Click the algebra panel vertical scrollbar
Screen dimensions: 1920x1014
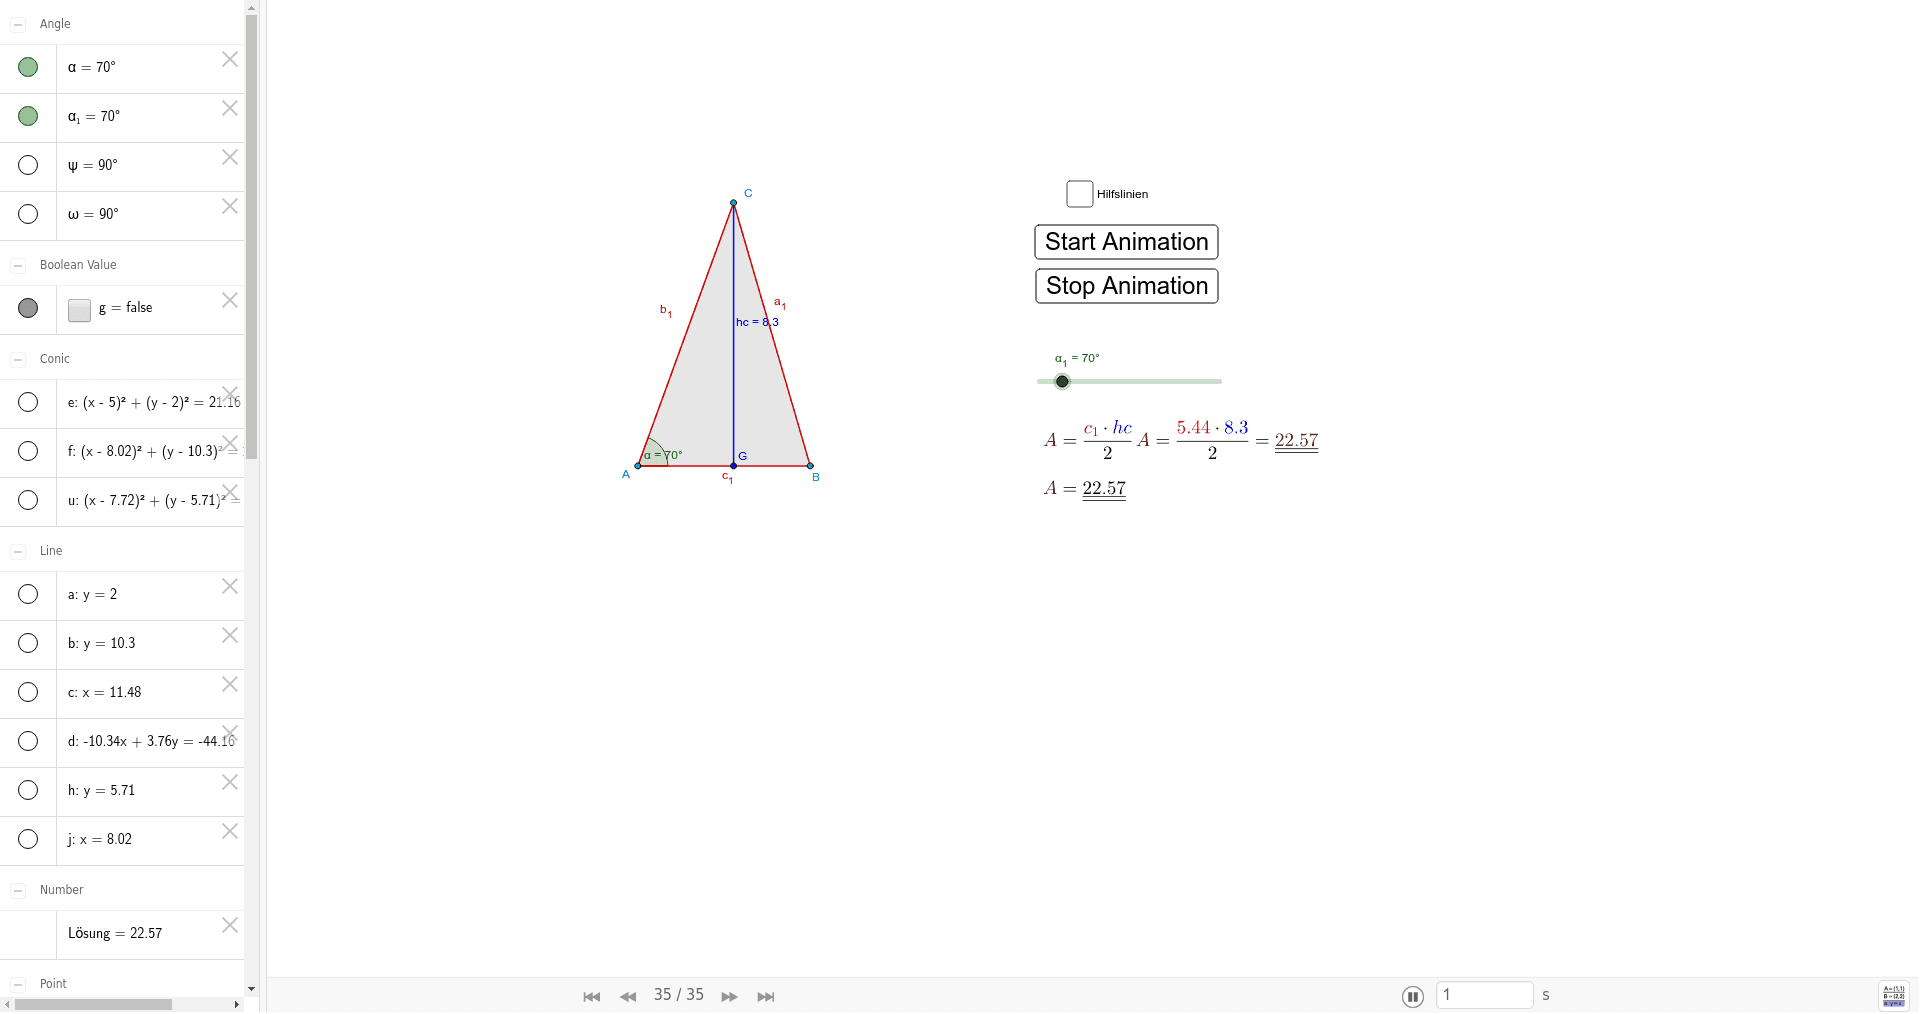pos(252,236)
